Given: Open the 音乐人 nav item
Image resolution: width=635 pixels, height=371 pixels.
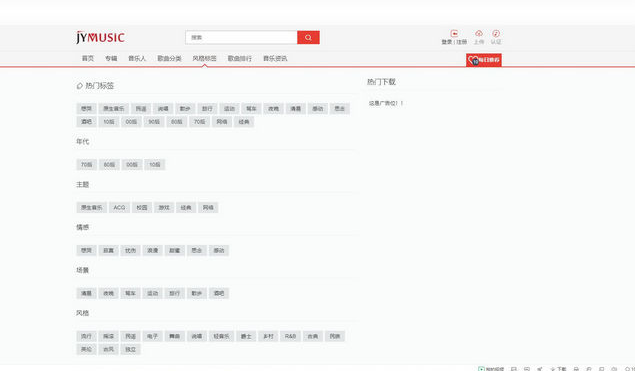Looking at the screenshot, I should (137, 58).
